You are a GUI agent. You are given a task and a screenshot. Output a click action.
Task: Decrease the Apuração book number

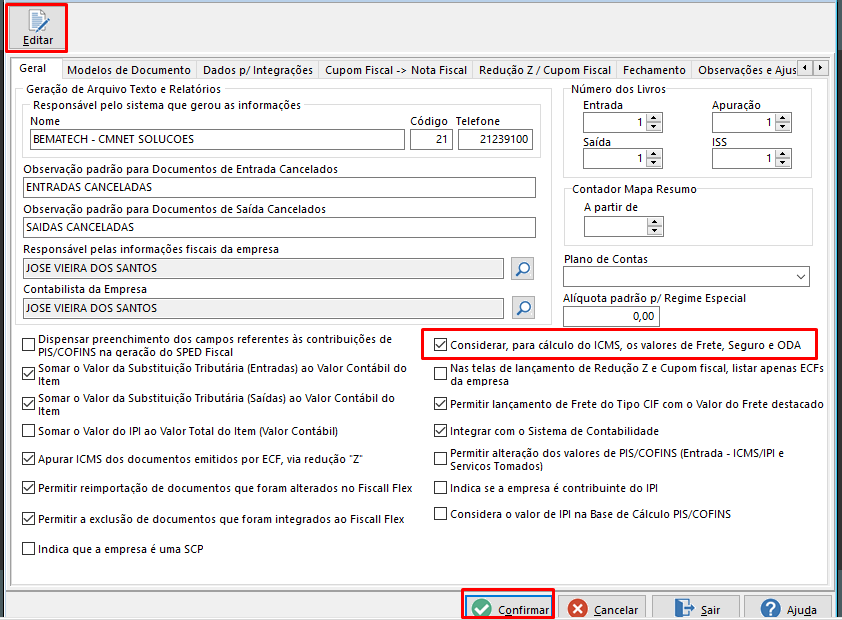tap(783, 127)
